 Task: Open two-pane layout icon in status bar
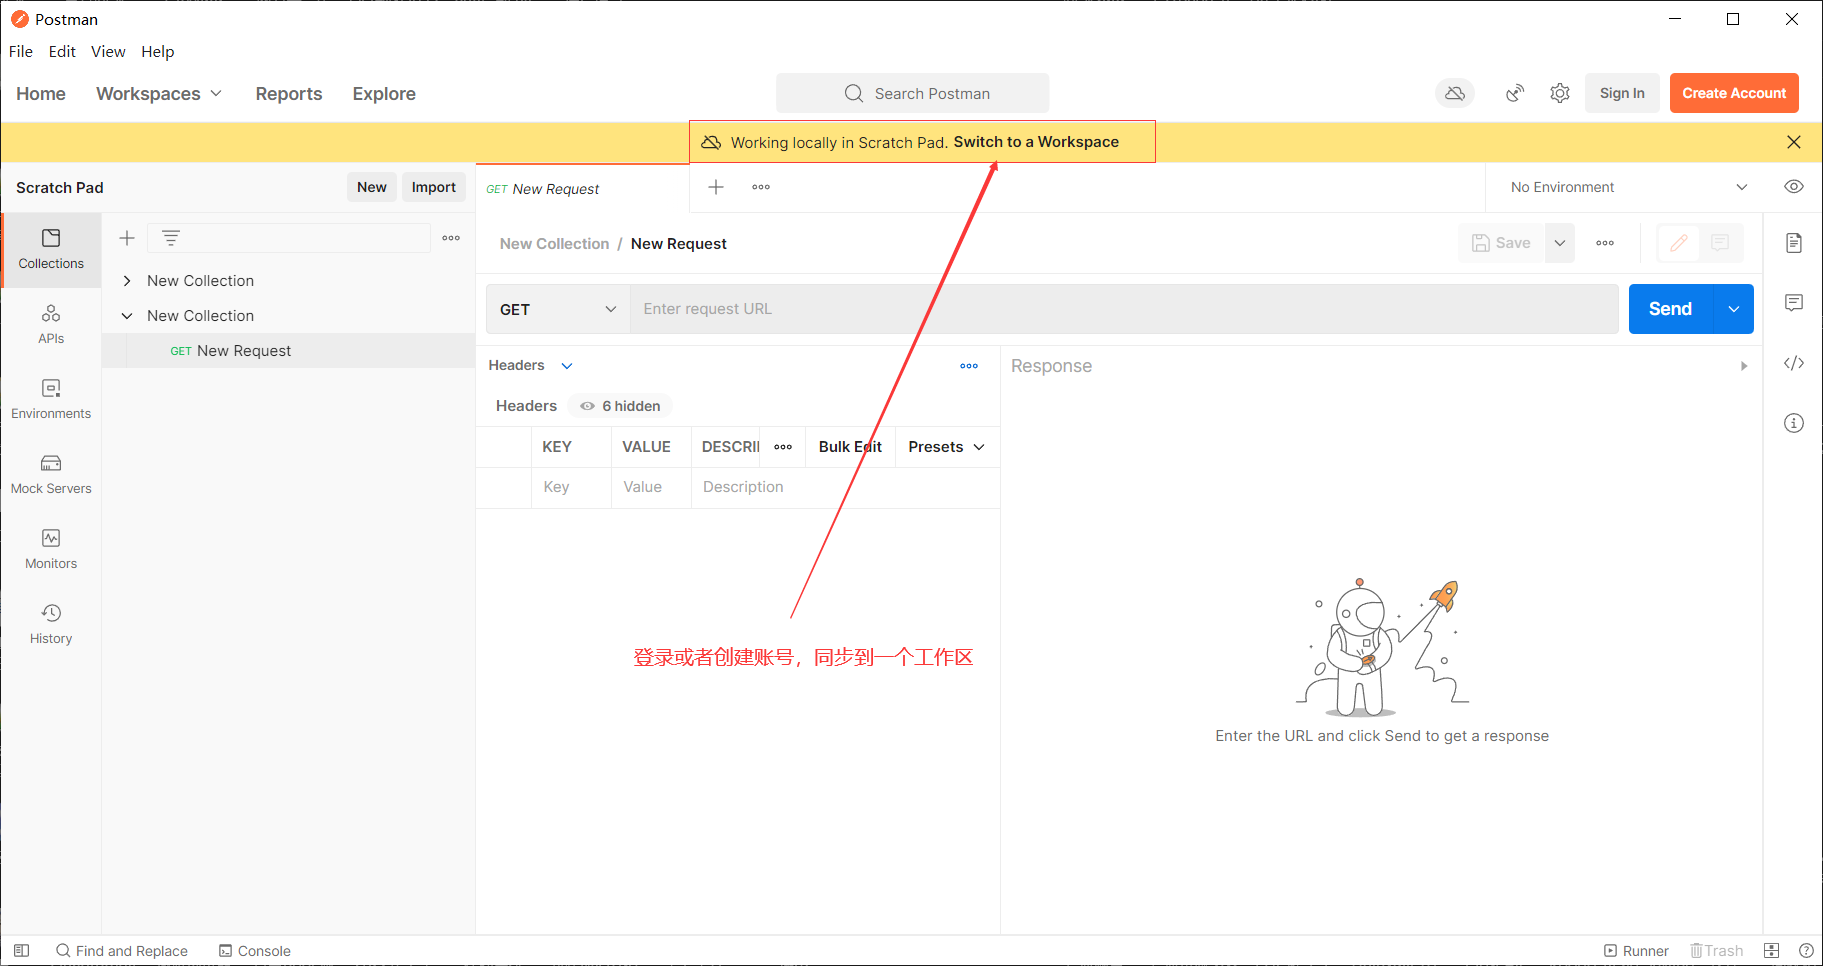click(x=1772, y=950)
